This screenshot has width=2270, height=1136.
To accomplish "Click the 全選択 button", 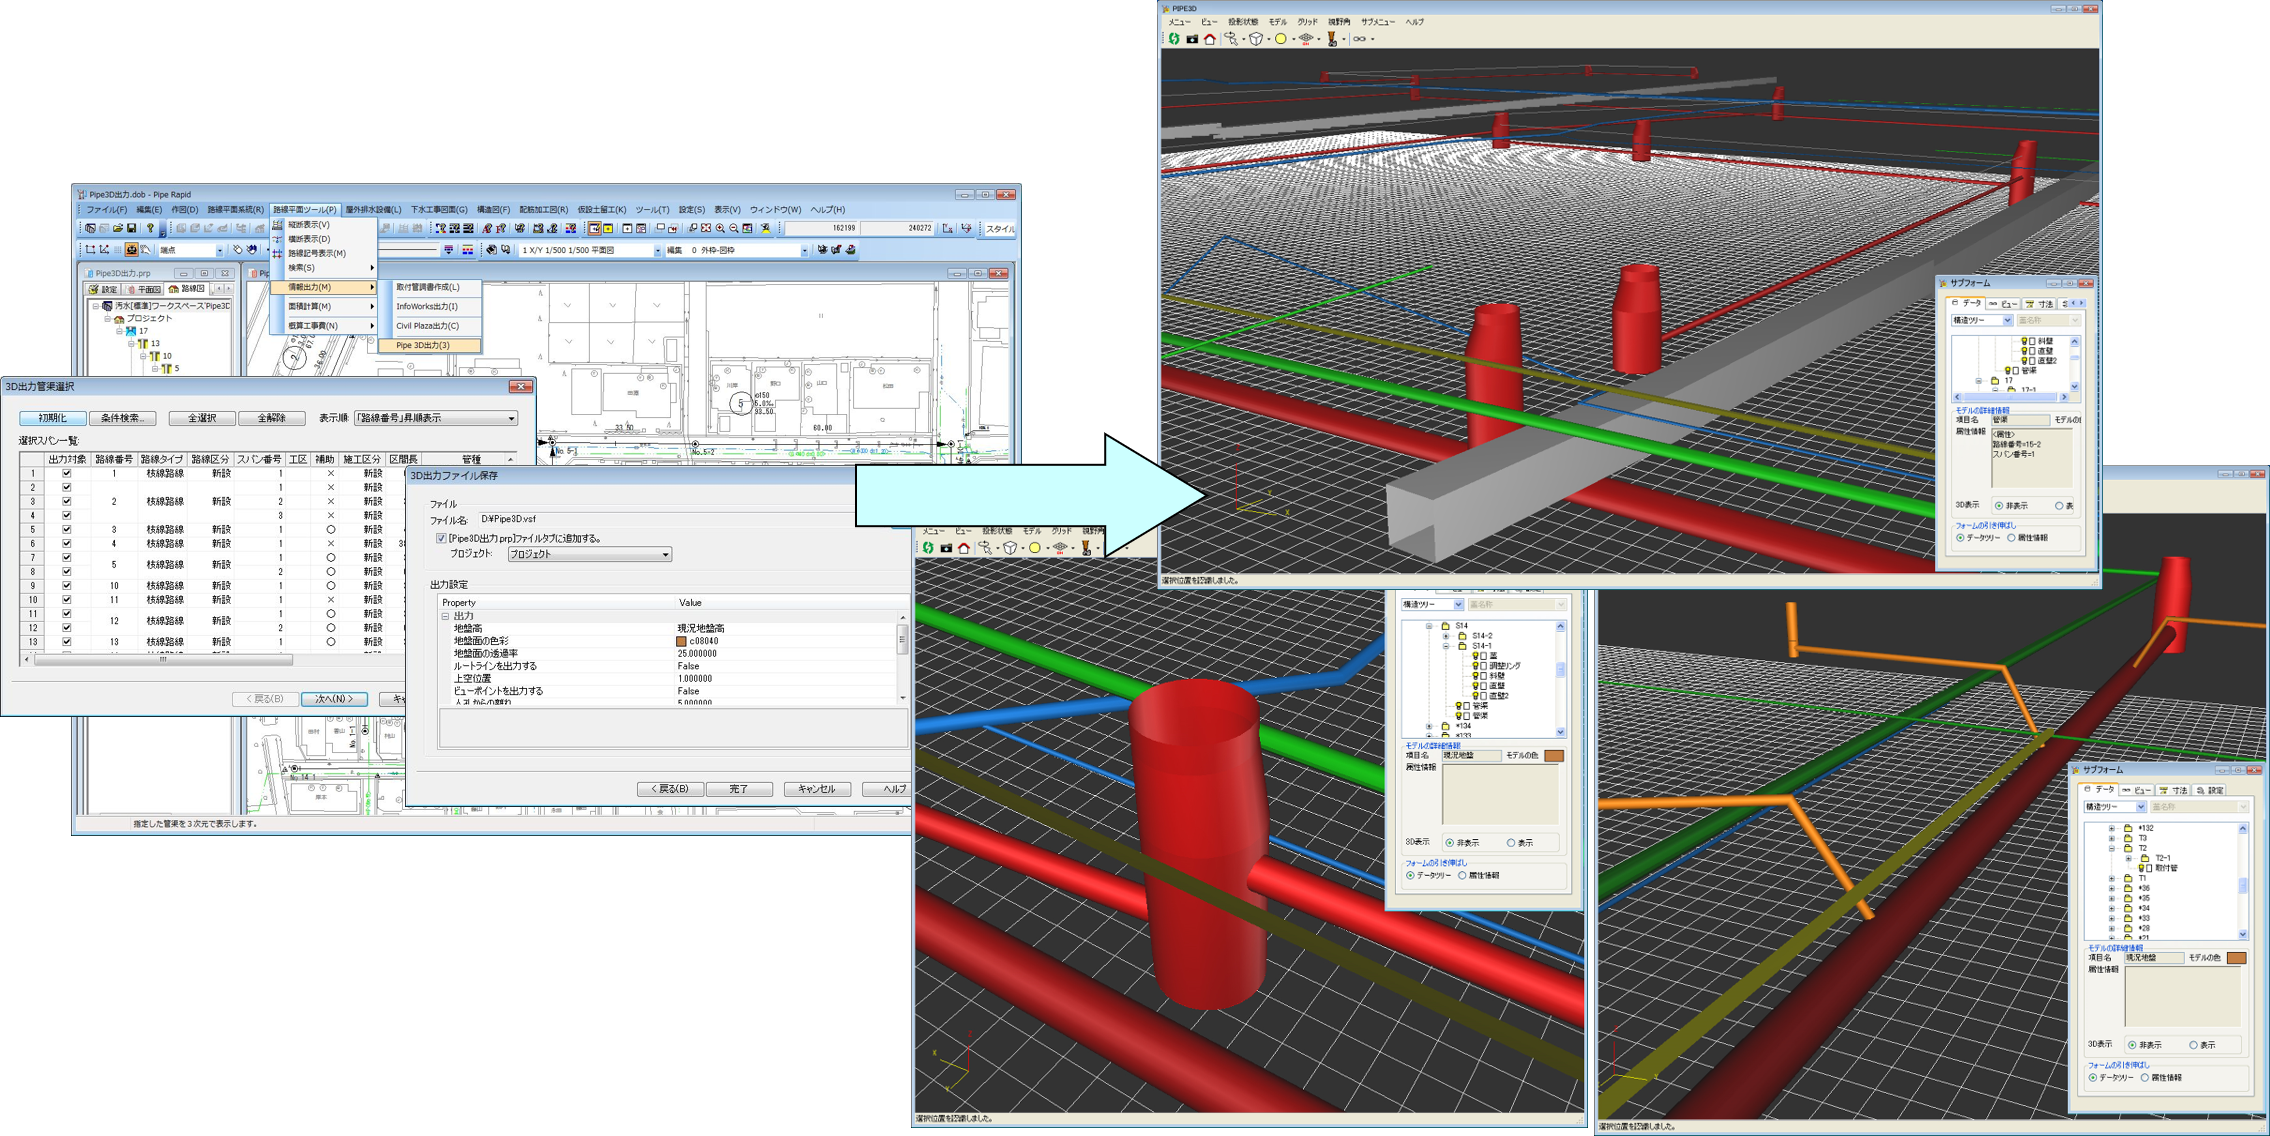I will coord(202,418).
